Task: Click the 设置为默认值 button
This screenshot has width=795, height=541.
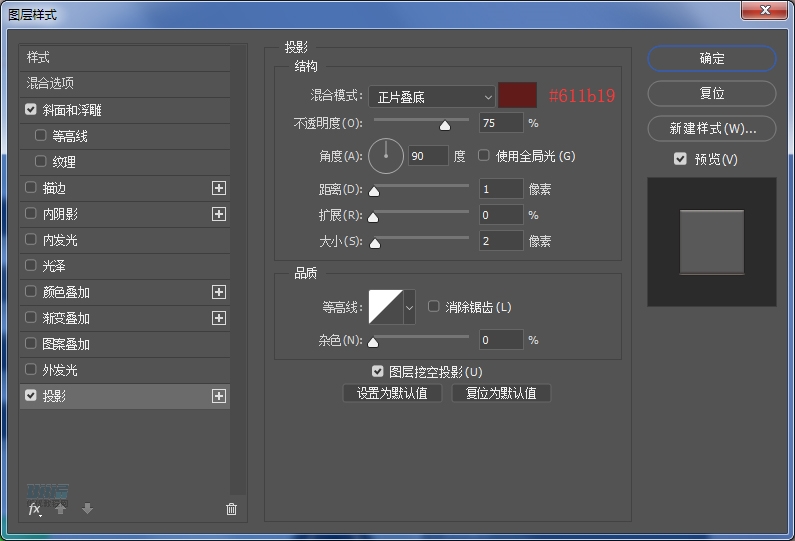Action: coord(392,393)
